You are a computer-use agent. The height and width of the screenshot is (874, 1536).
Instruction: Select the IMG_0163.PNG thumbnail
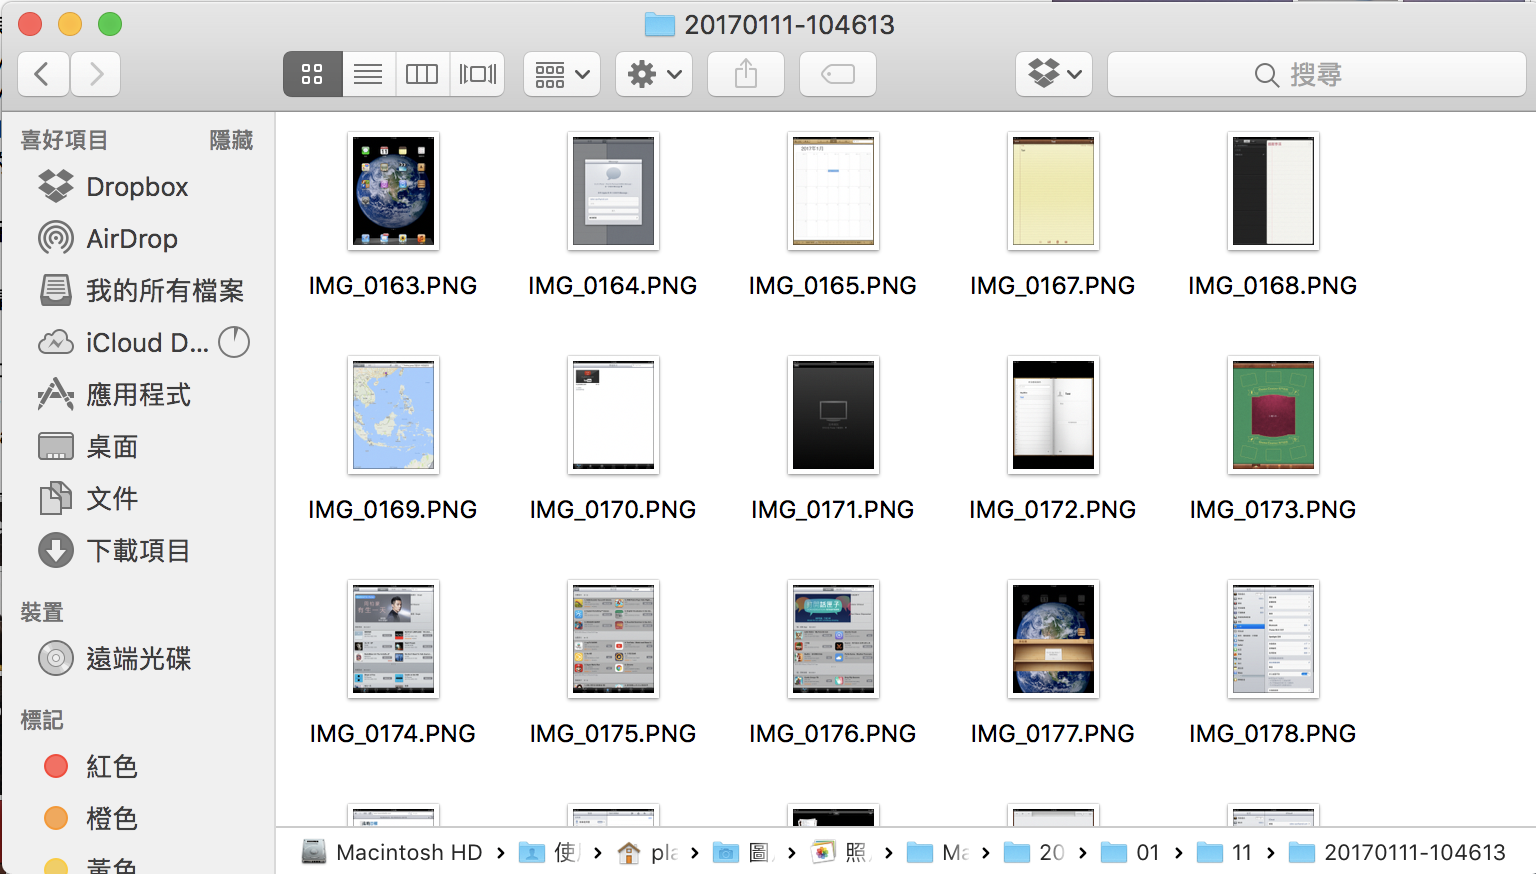tap(393, 191)
